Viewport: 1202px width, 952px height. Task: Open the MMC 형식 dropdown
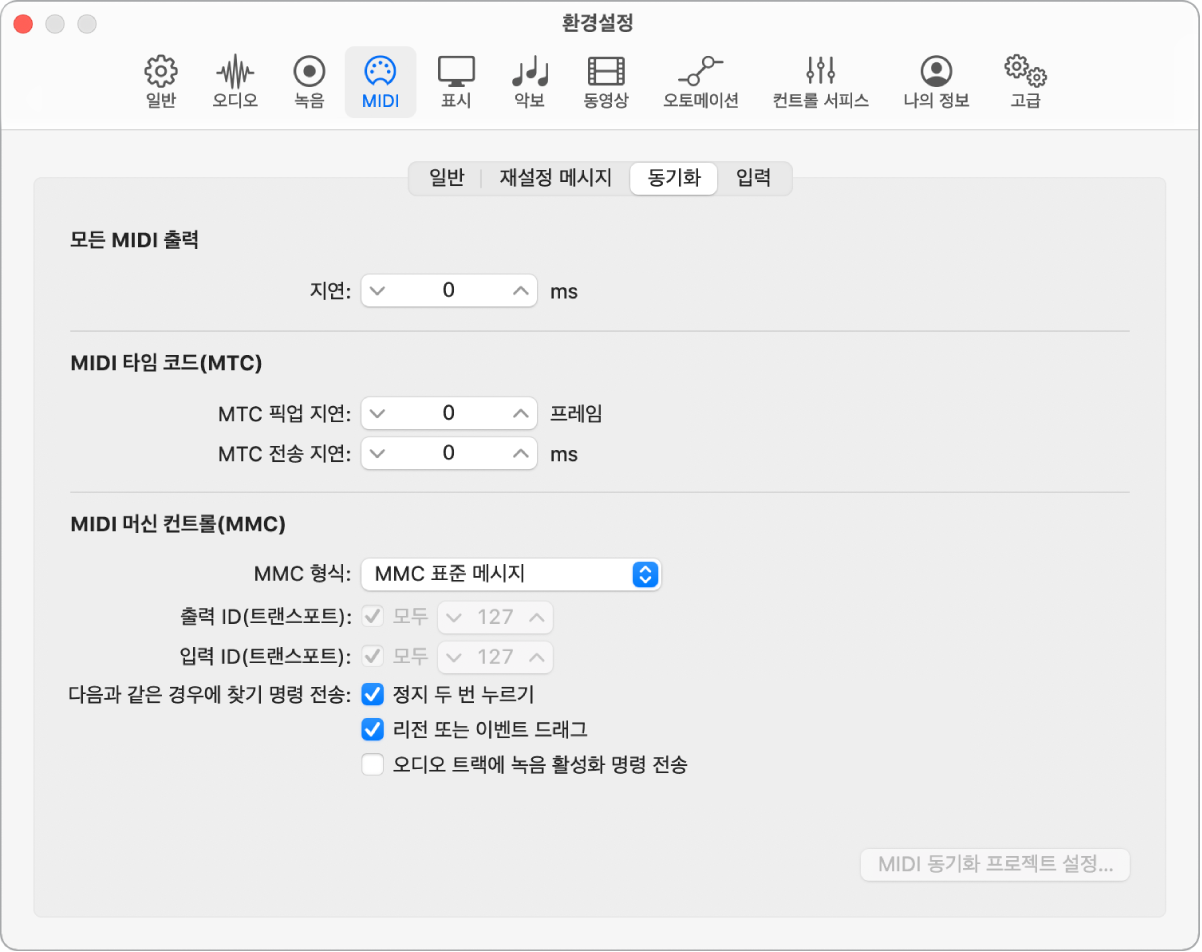pyautogui.click(x=511, y=574)
